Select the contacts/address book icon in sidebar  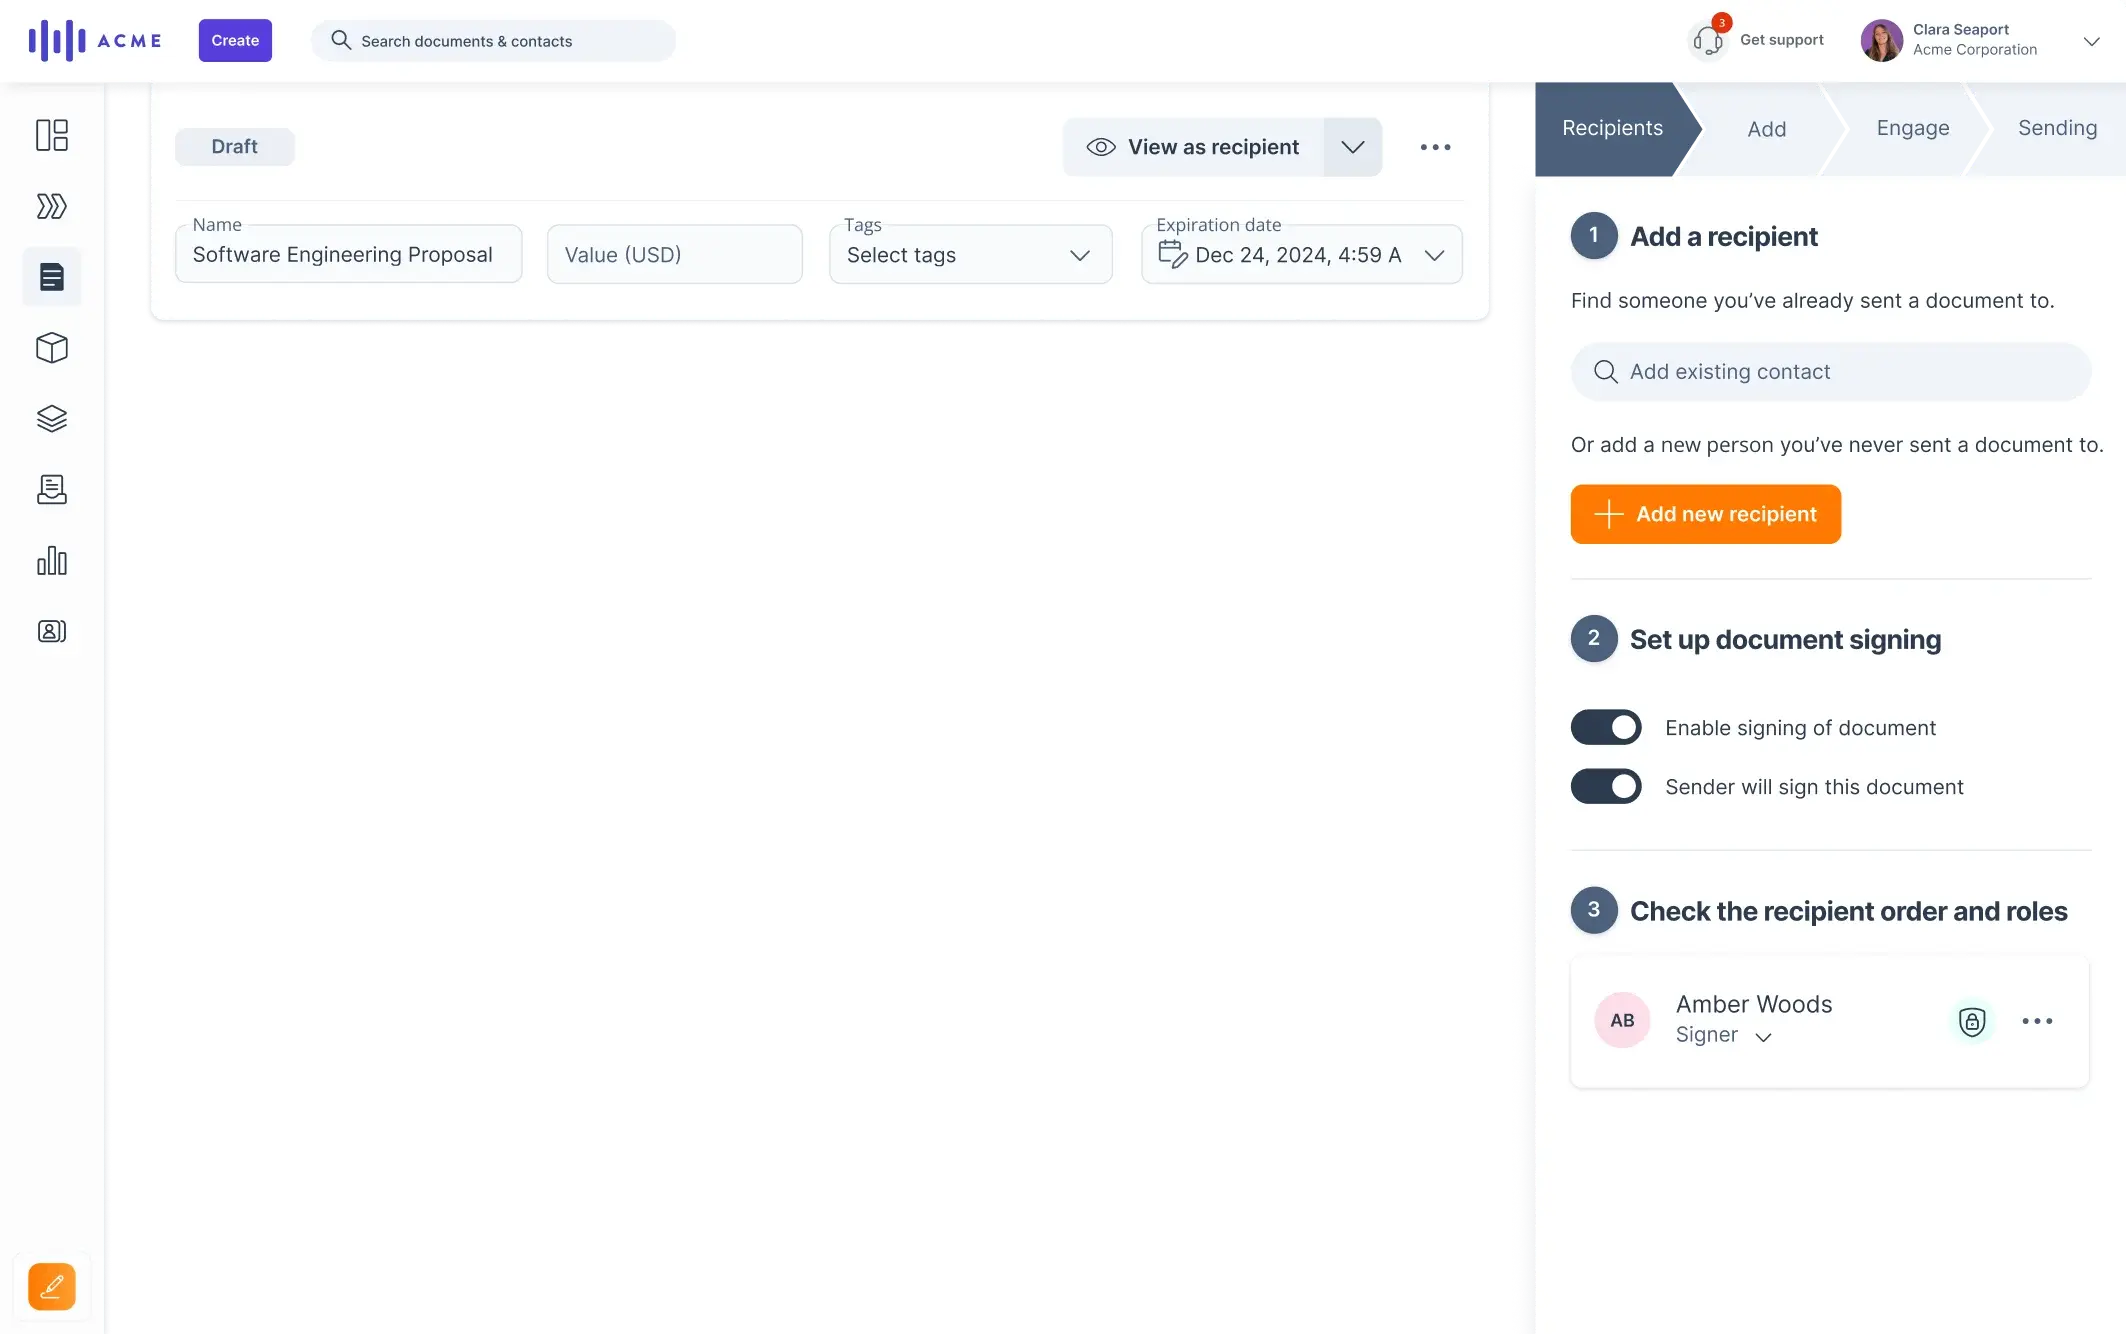click(51, 632)
